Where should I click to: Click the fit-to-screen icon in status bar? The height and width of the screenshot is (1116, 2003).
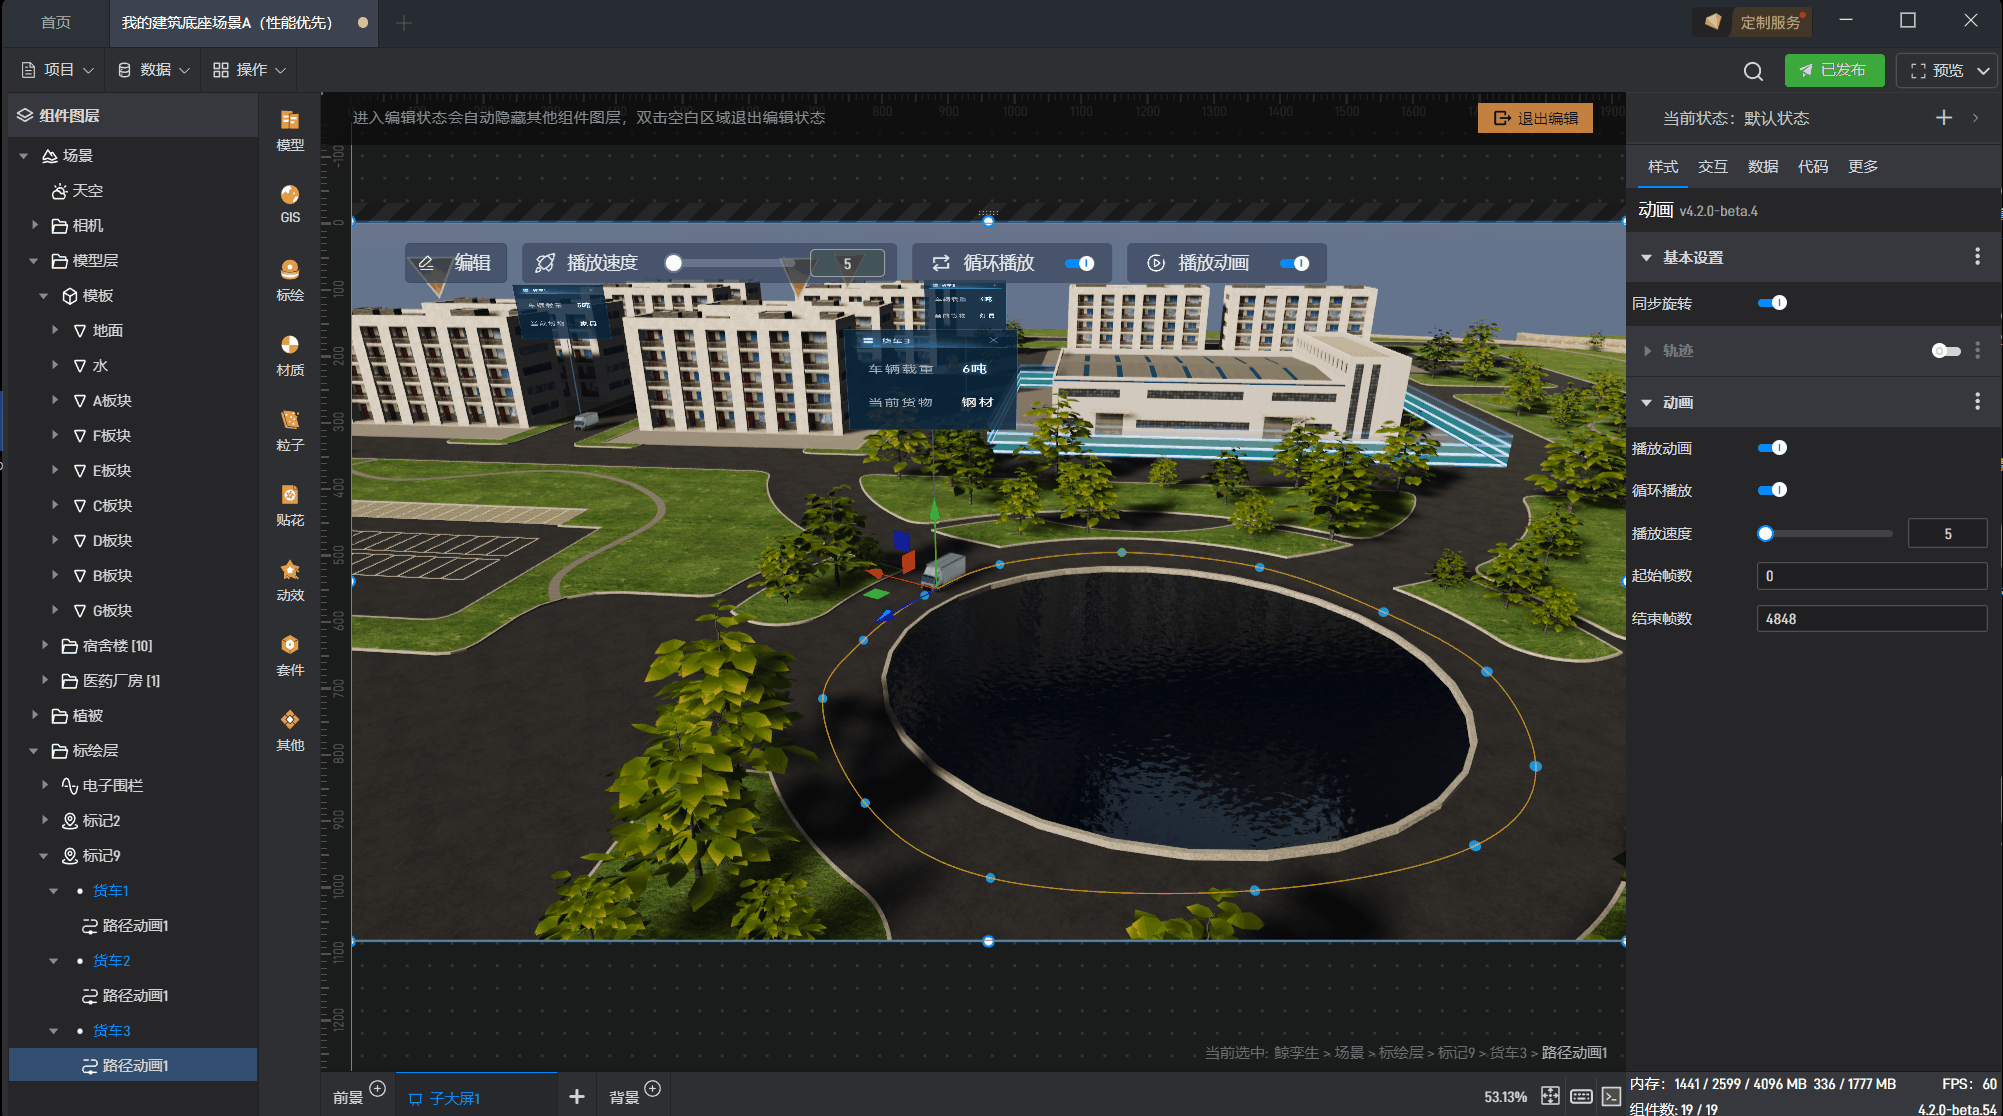1550,1096
